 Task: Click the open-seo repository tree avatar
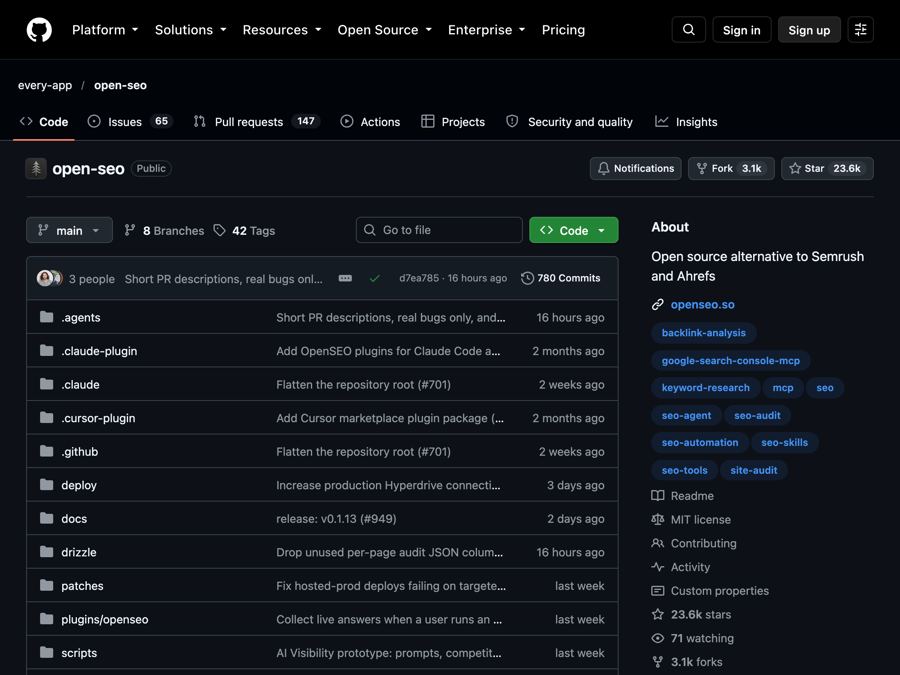point(36,169)
